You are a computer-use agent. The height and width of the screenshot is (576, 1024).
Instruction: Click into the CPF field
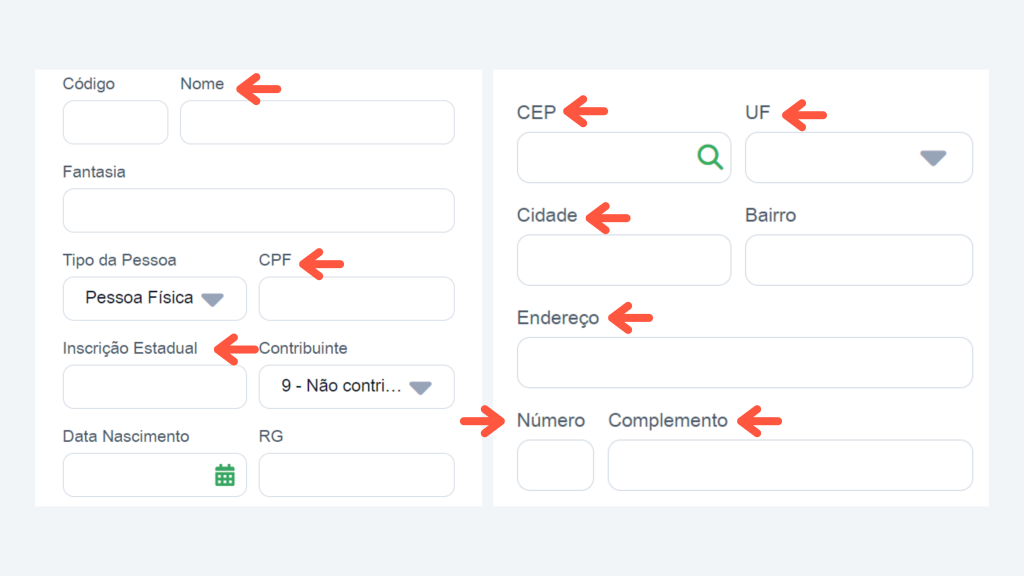[357, 298]
